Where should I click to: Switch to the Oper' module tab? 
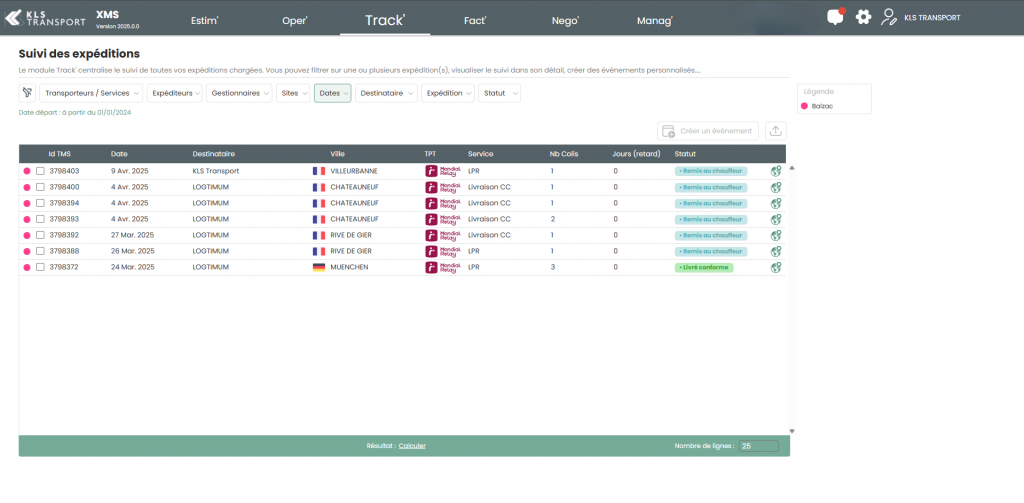pyautogui.click(x=295, y=20)
